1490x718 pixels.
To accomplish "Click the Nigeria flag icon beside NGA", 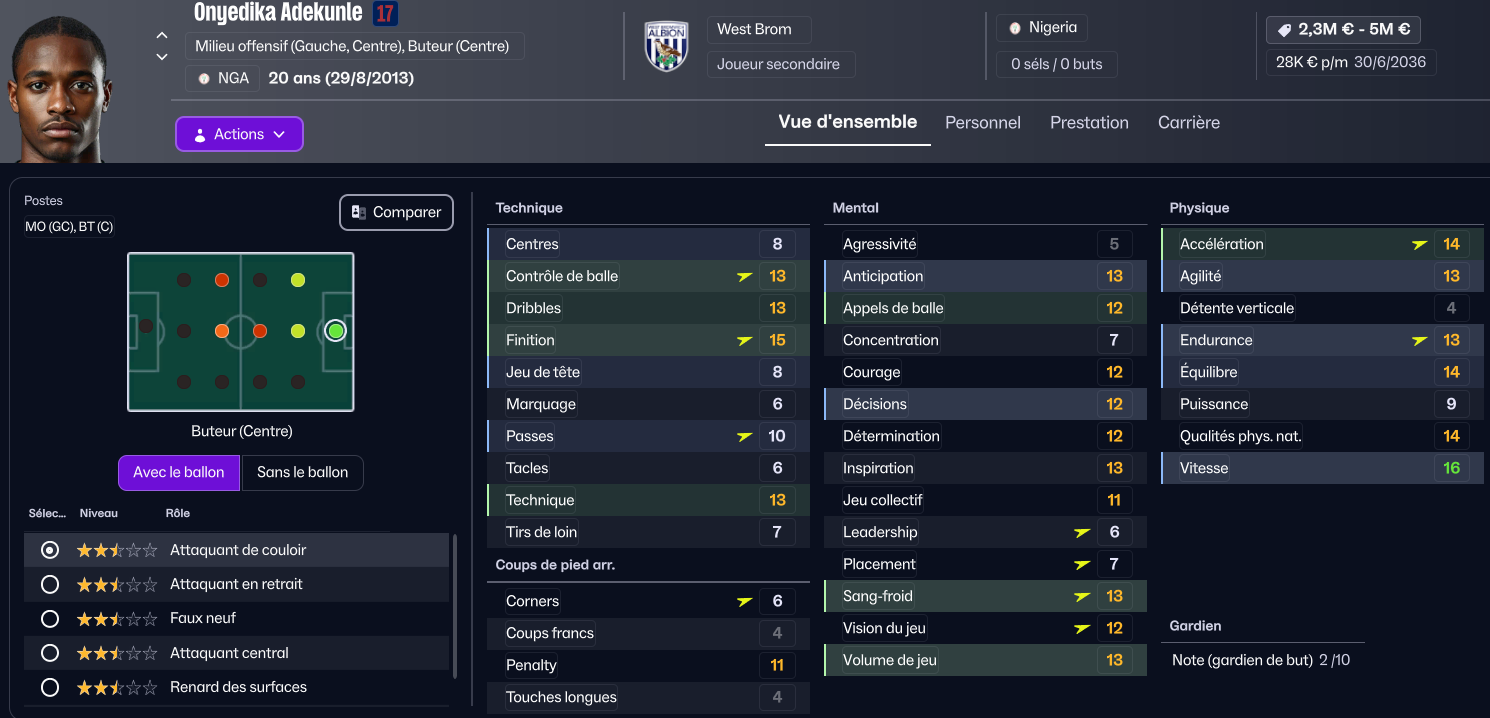I will tap(204, 78).
